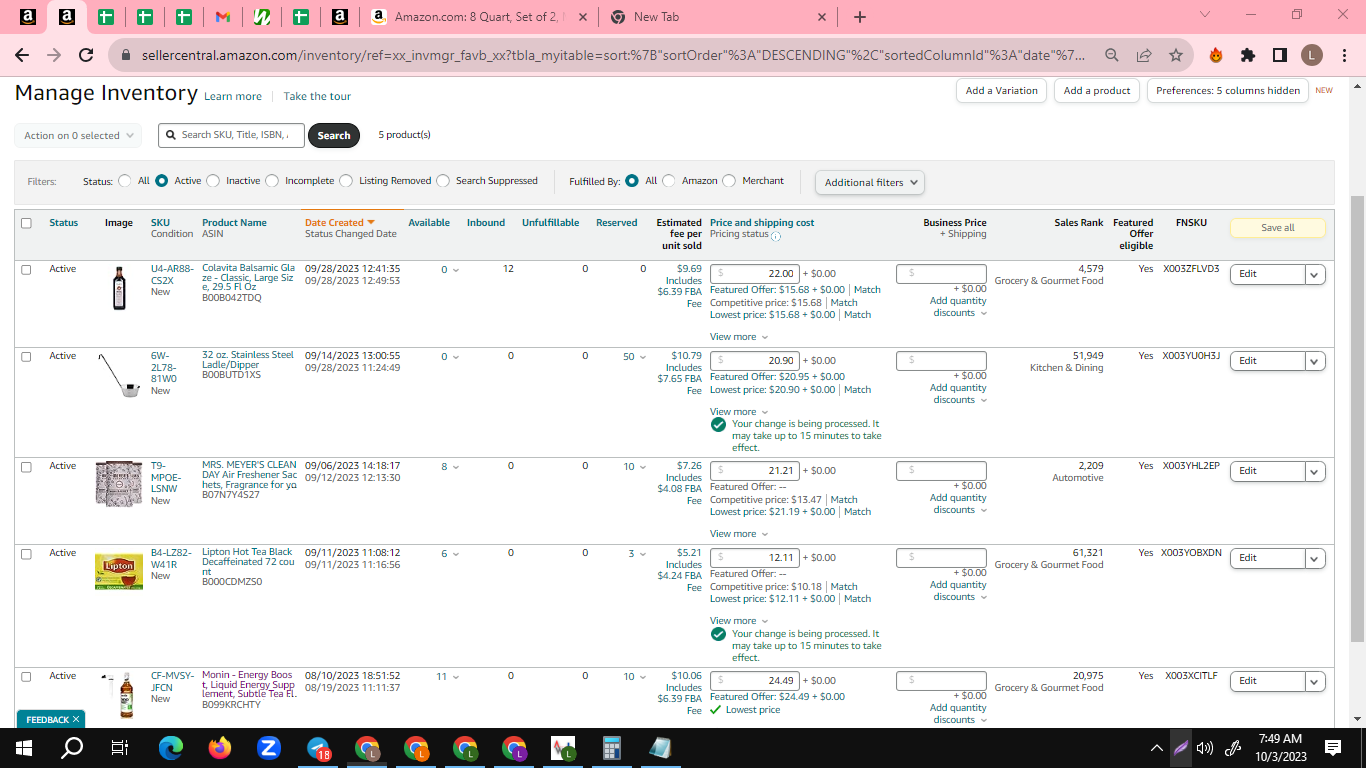Click the Edit button for Lipton row
The image size is (1366, 768).
[1267, 558]
